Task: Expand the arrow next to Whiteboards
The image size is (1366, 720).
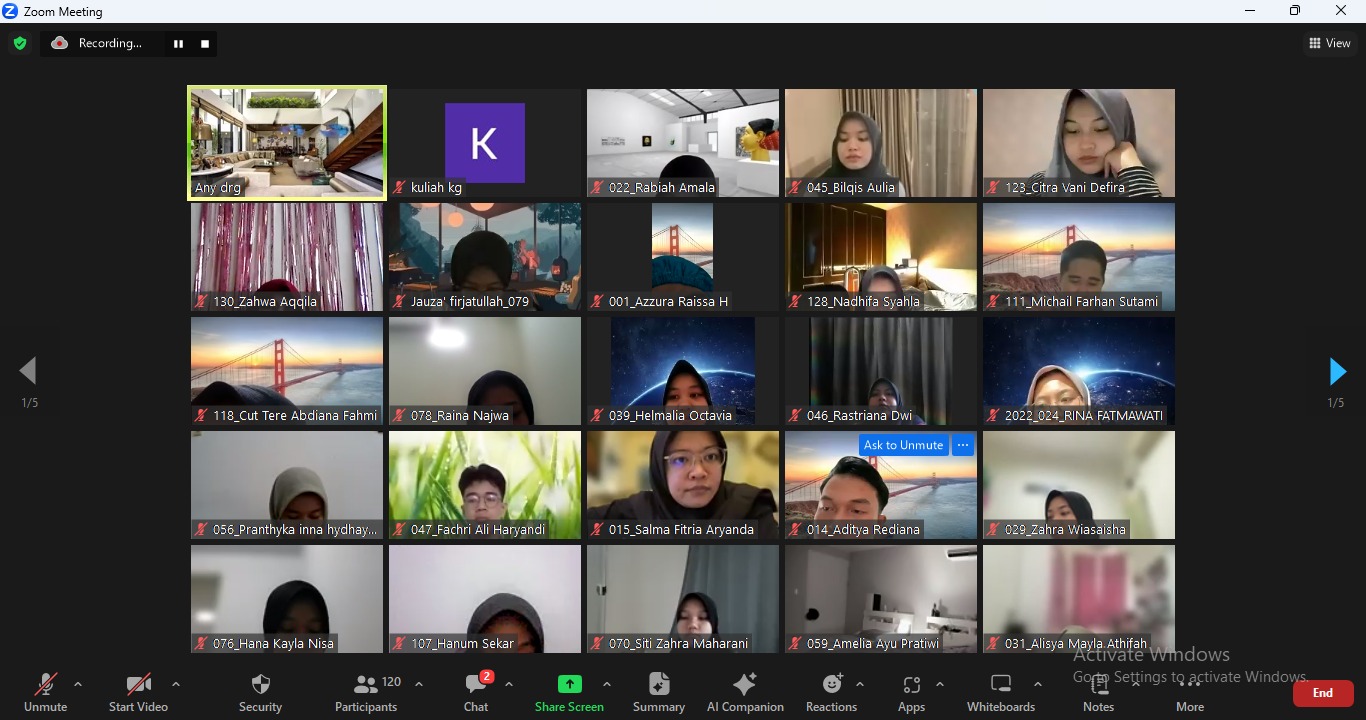Action: click(x=1038, y=685)
